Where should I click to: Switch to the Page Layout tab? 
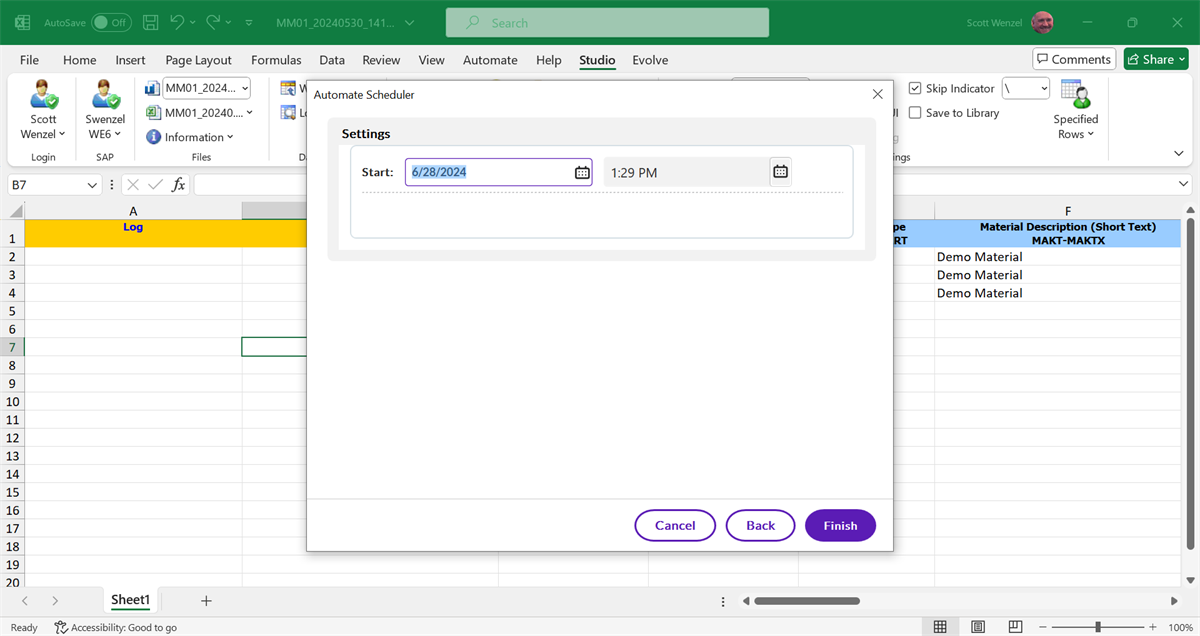tap(198, 60)
